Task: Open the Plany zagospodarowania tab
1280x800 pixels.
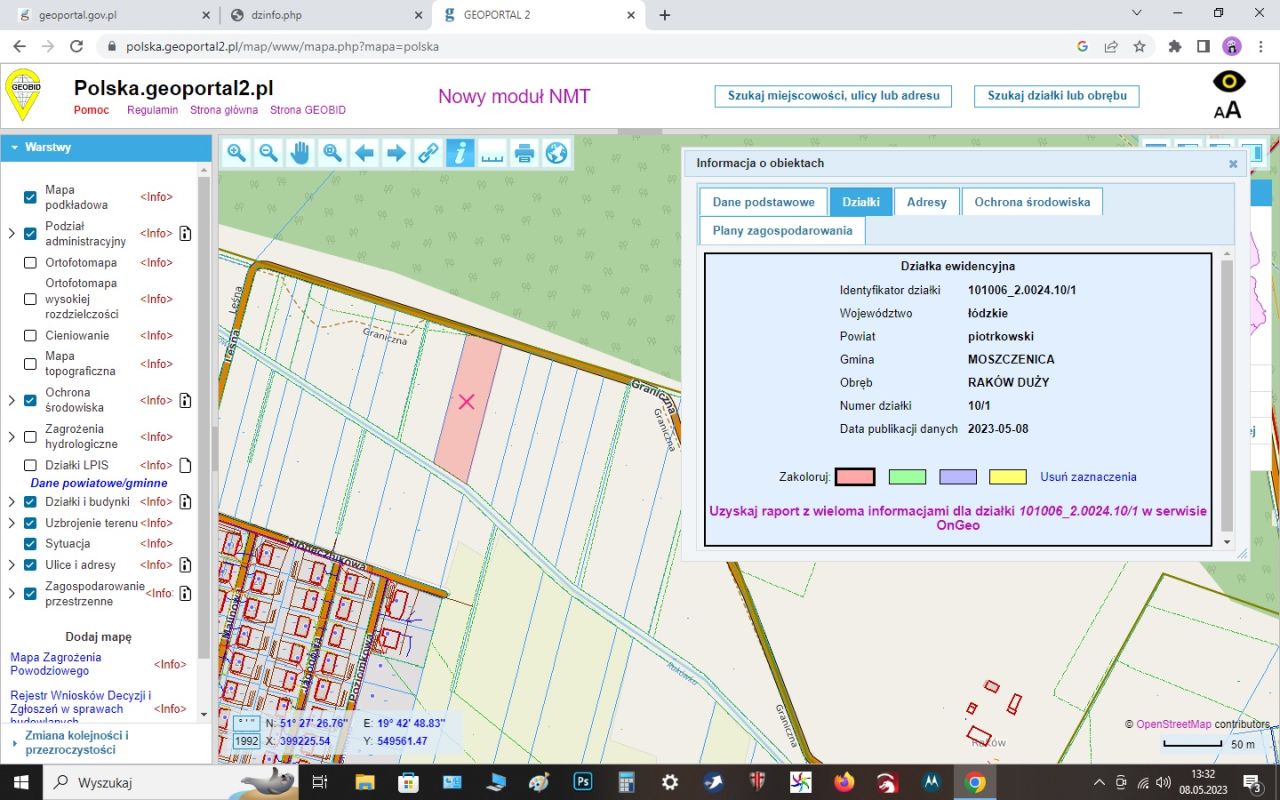Action: tap(782, 231)
